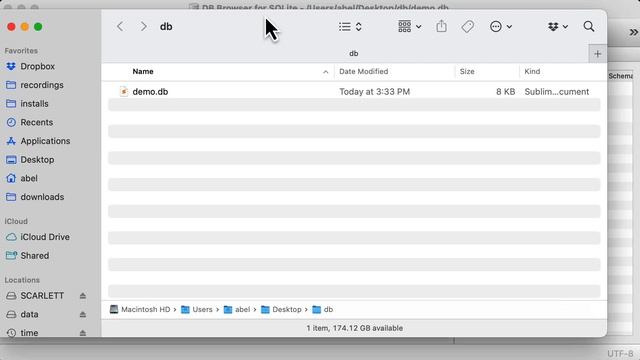Open the Dropbox toolbar dropdown
Screen dimensions: 640x360
coord(558,27)
